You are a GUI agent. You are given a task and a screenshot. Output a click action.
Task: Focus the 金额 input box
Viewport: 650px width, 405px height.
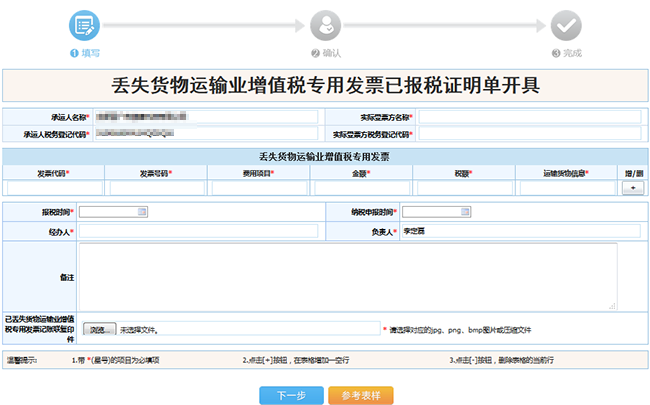pos(360,188)
